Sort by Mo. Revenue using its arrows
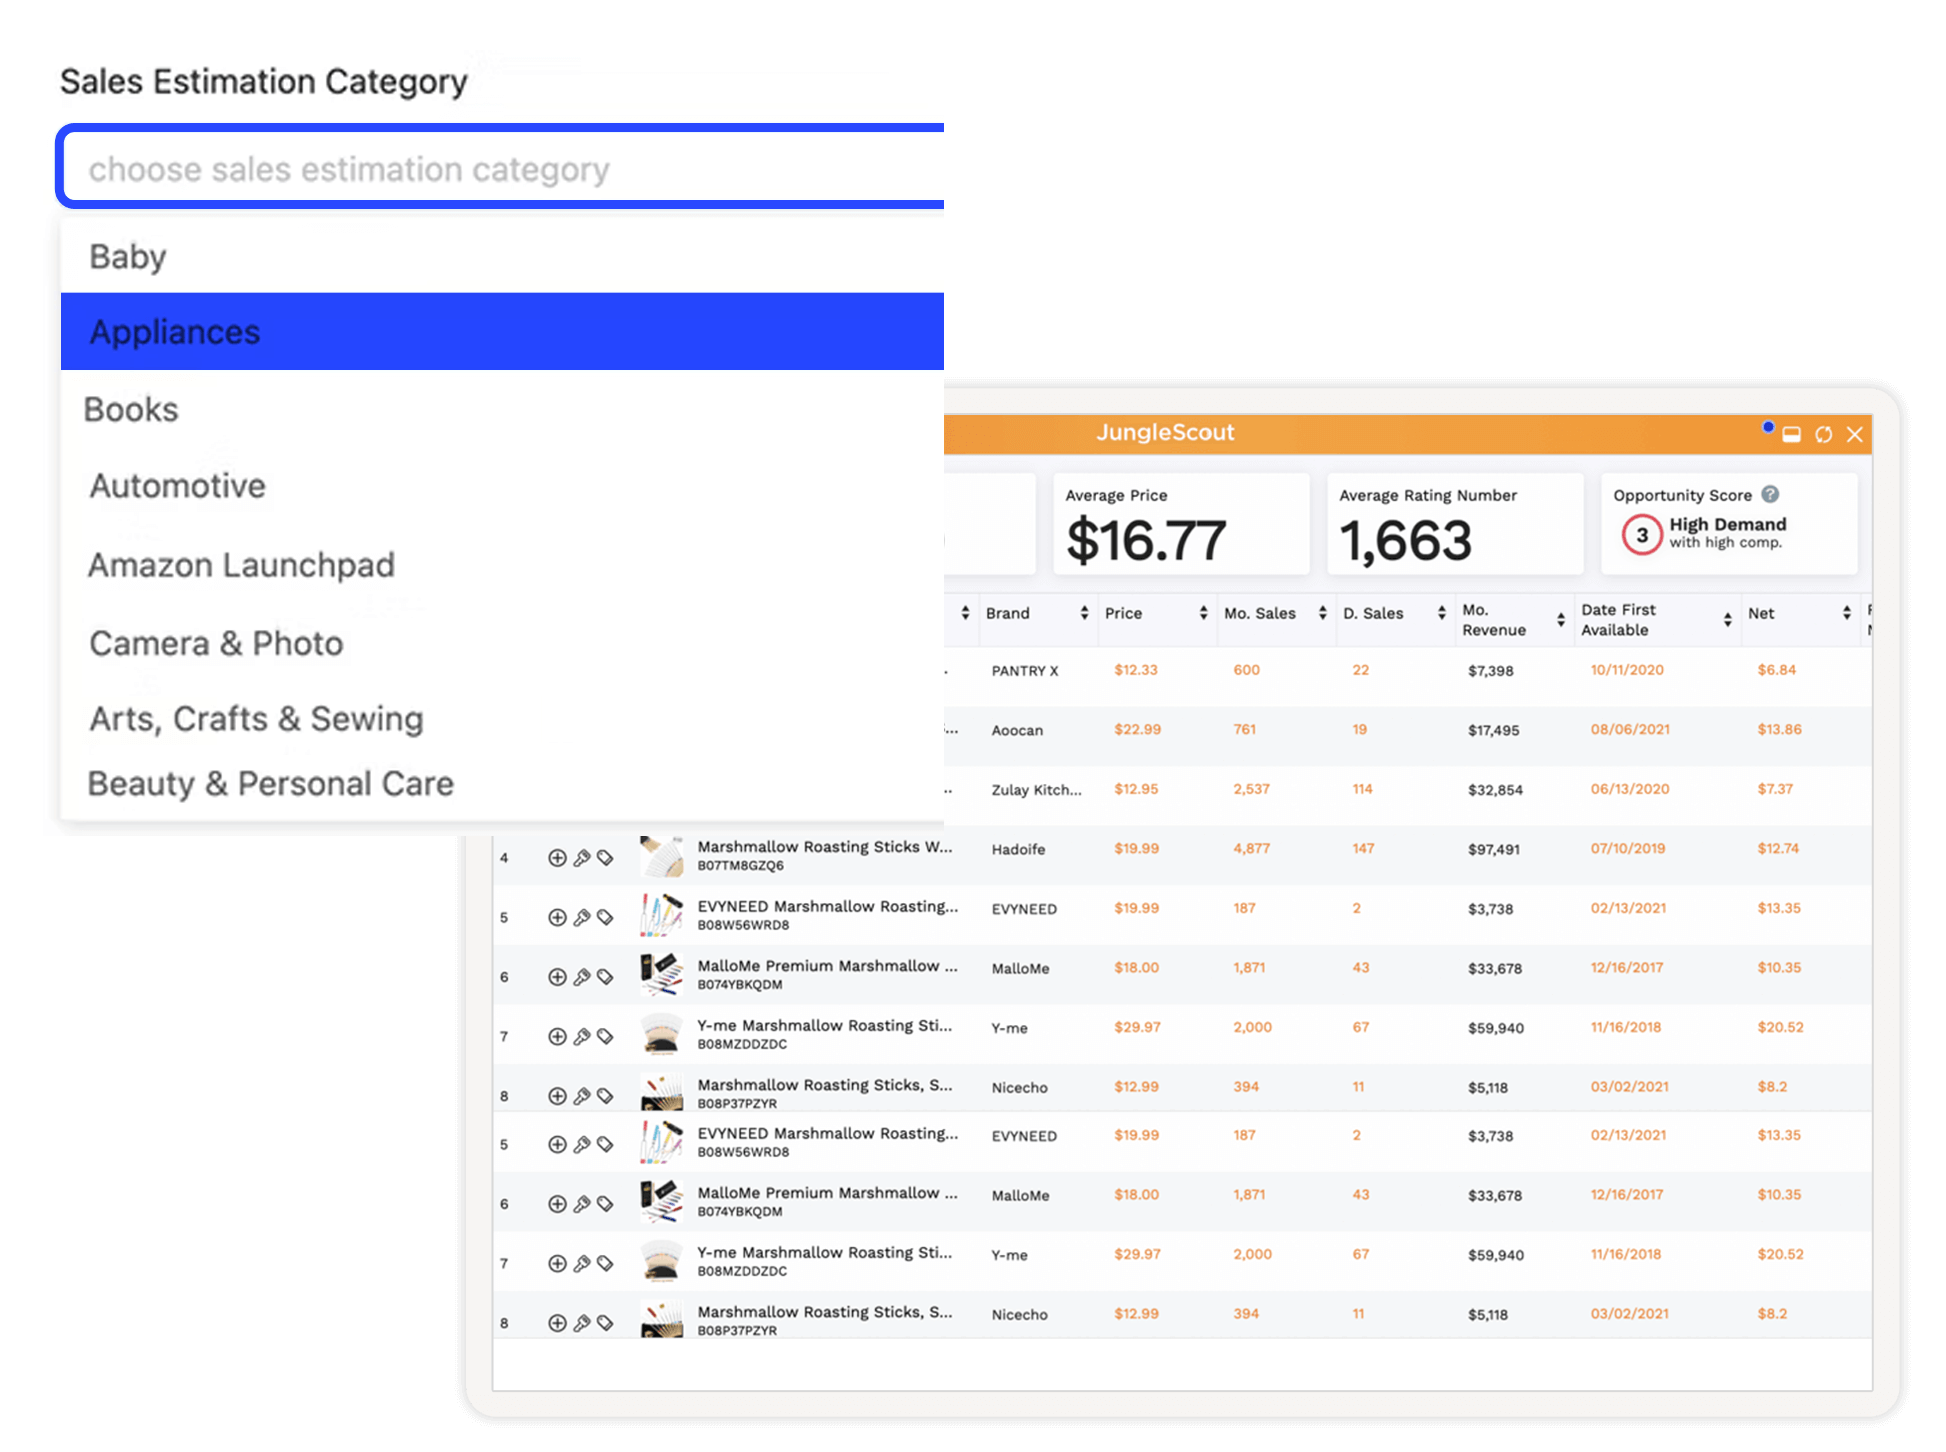 pyautogui.click(x=1560, y=620)
